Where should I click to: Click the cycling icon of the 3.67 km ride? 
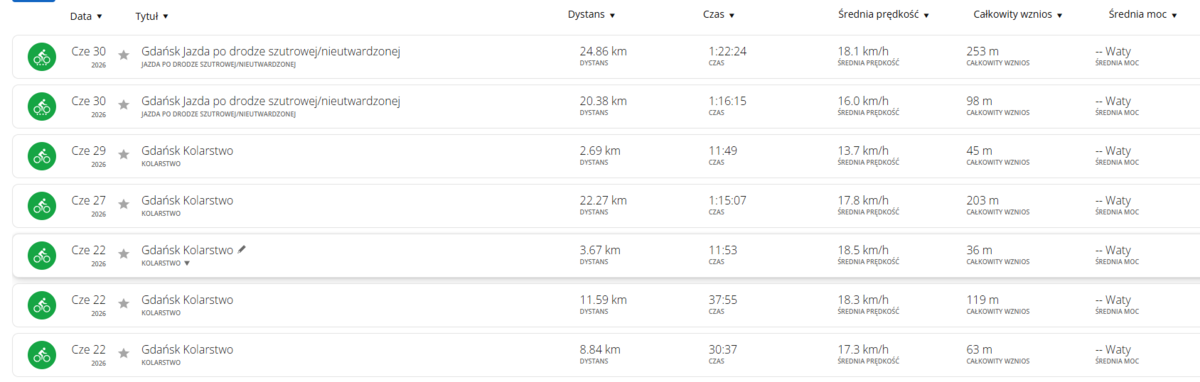pyautogui.click(x=41, y=256)
